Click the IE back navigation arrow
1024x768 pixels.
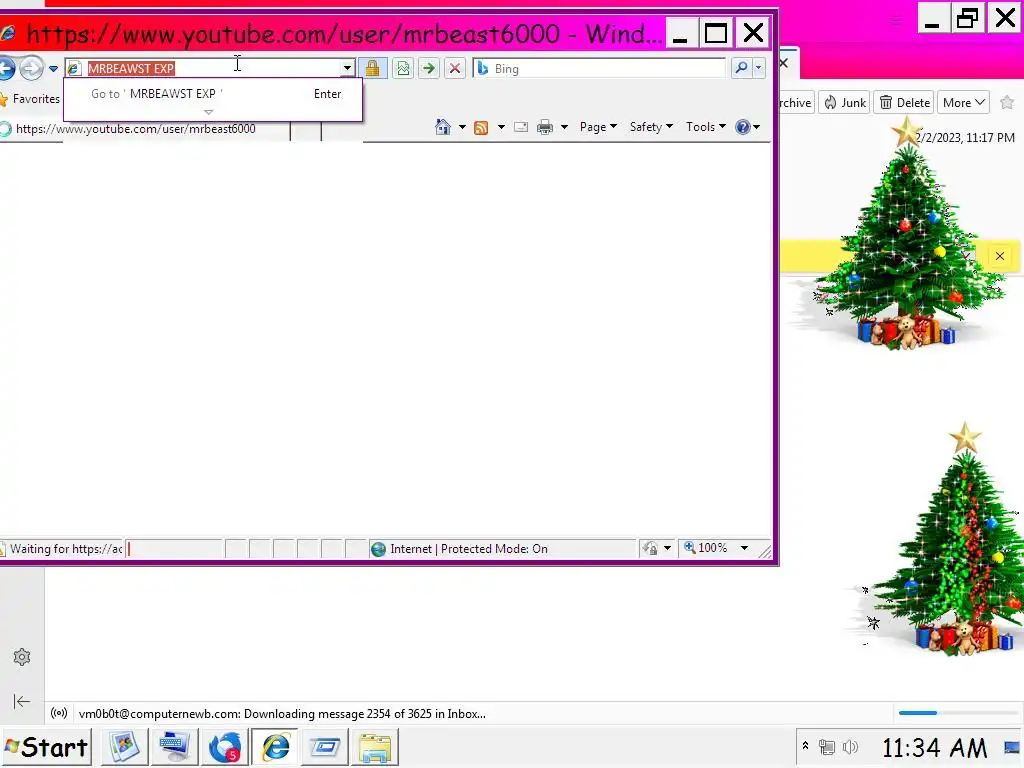pos(6,68)
